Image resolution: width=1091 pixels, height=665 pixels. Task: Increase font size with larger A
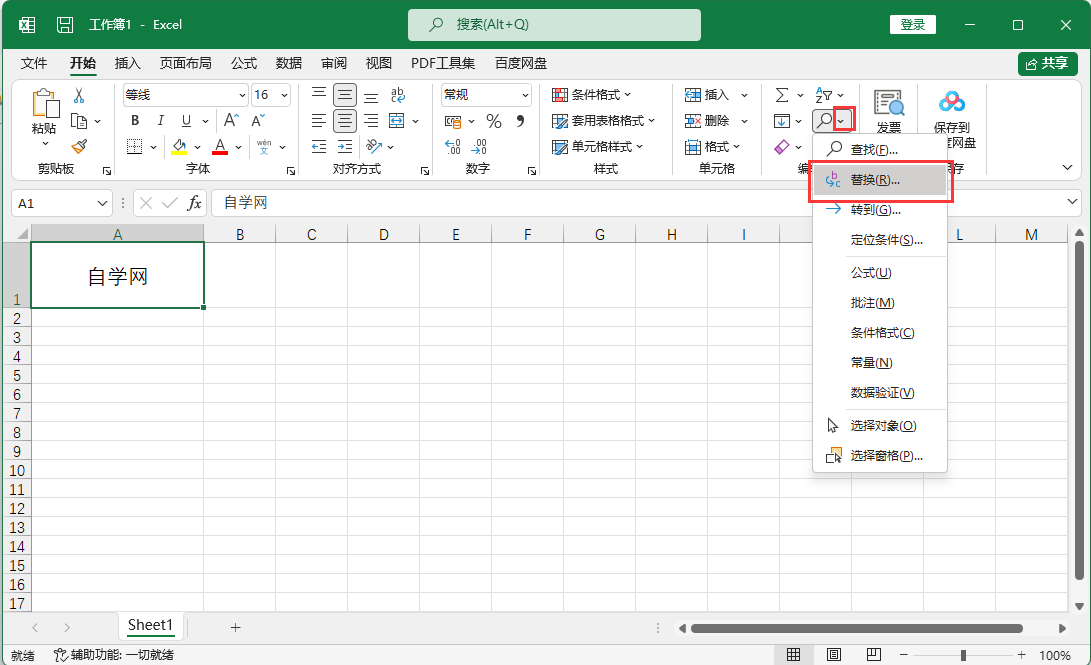231,120
